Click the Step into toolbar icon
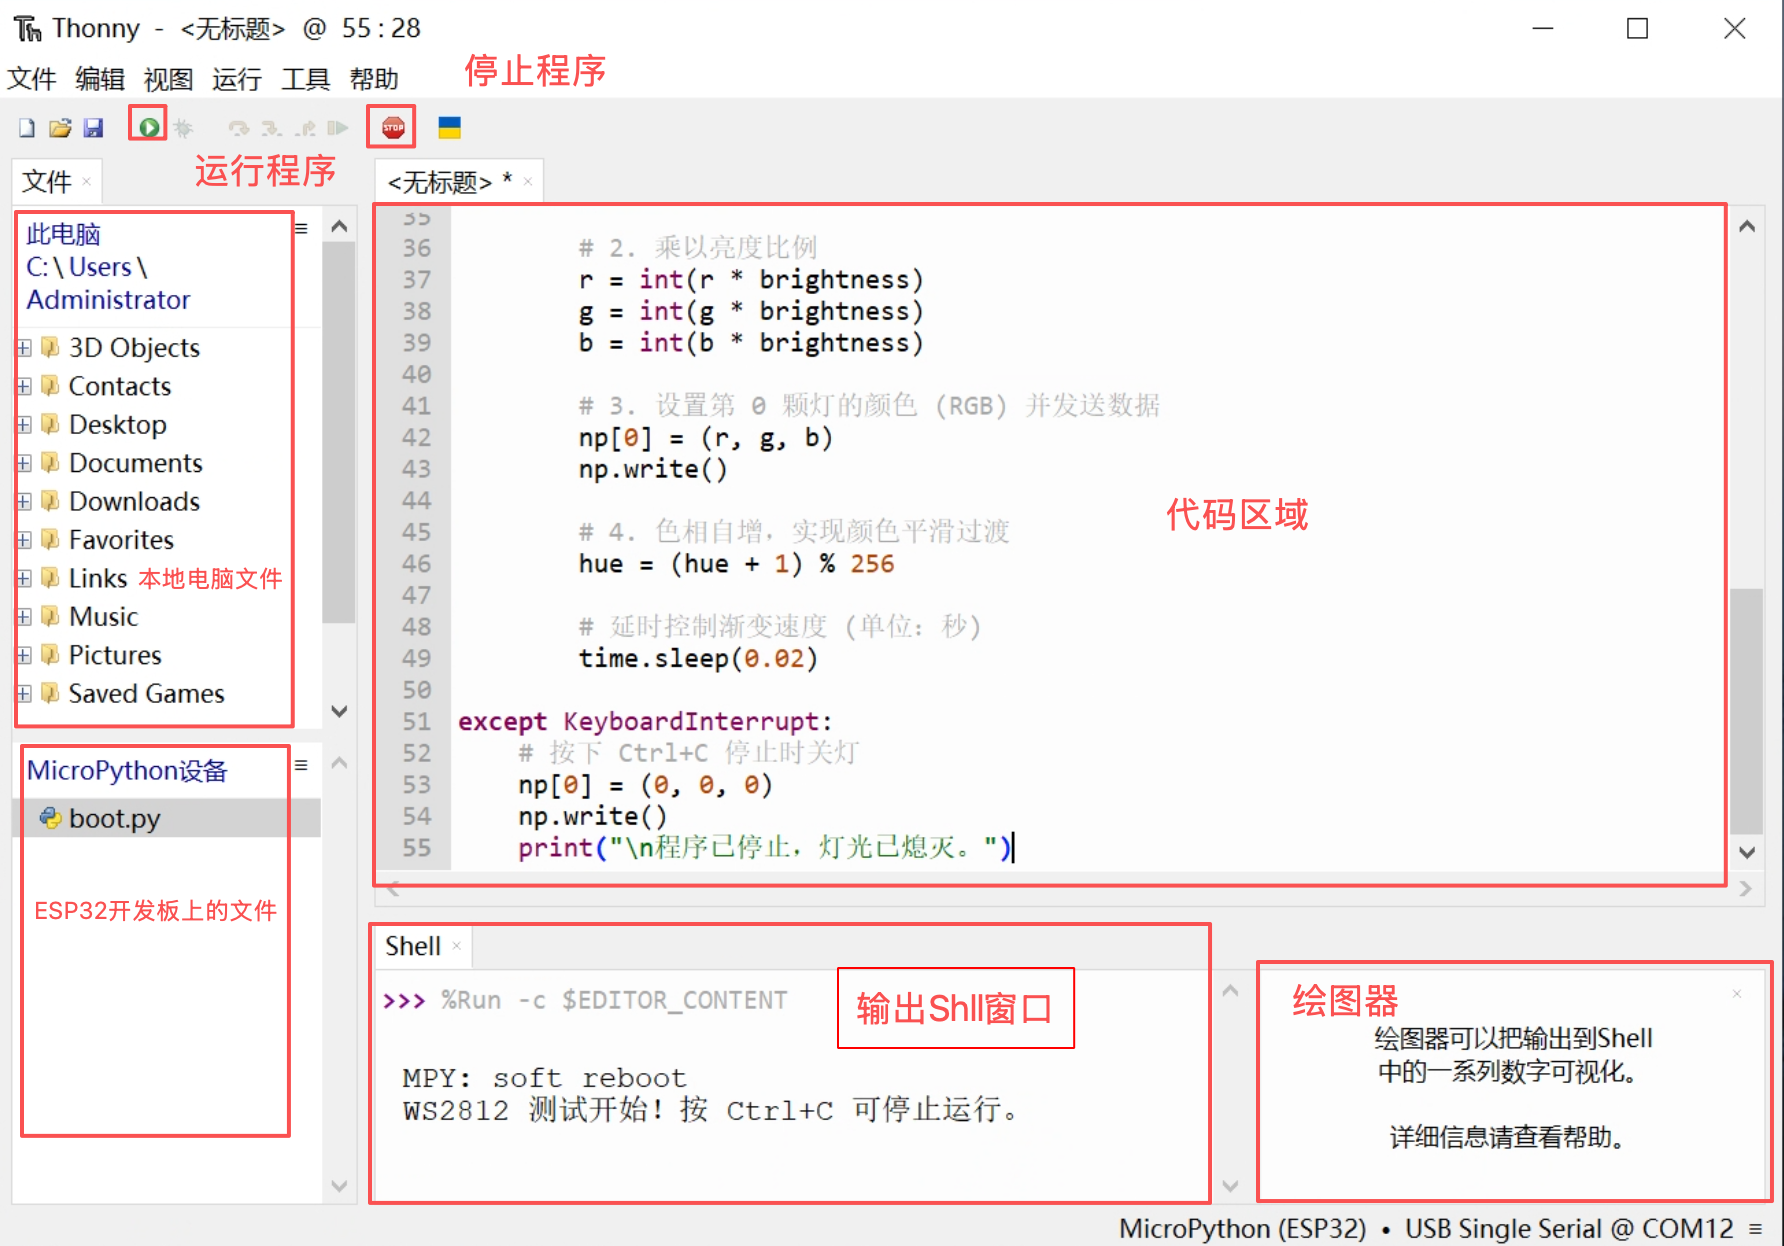The image size is (1784, 1246). tap(271, 128)
